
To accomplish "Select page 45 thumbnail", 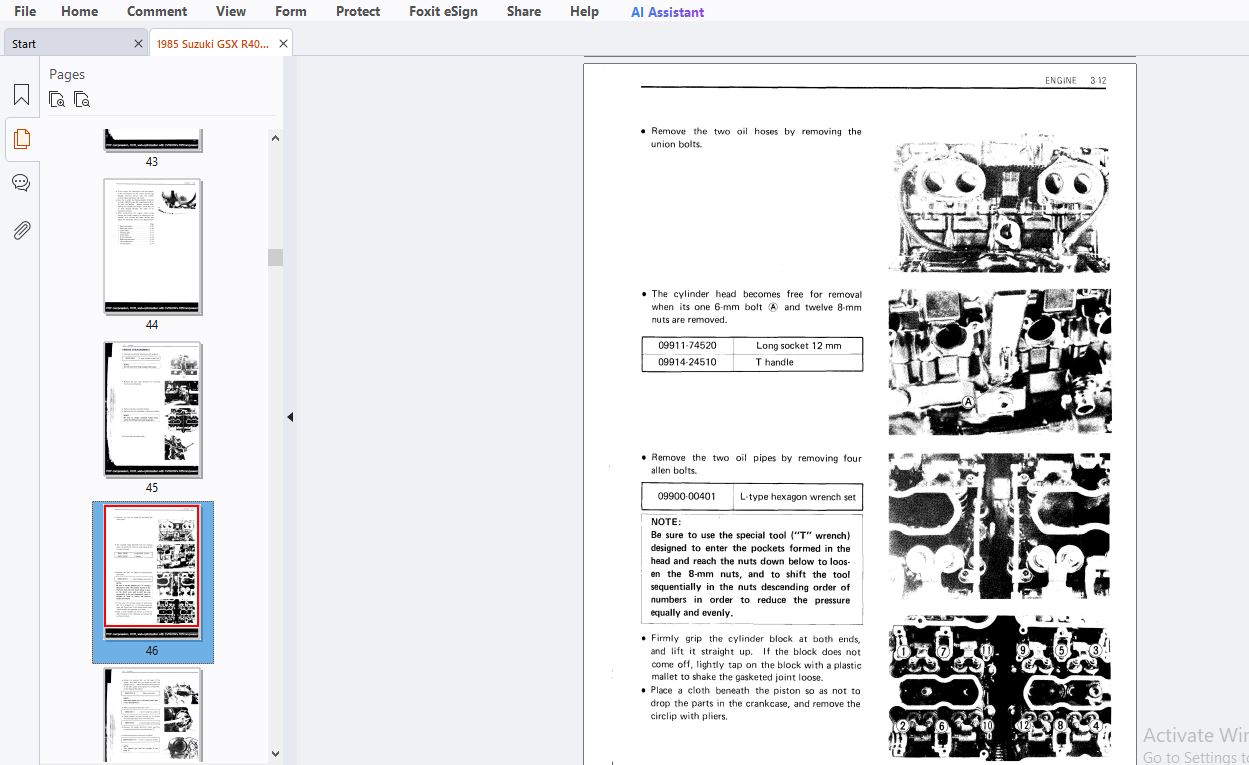I will (152, 409).
